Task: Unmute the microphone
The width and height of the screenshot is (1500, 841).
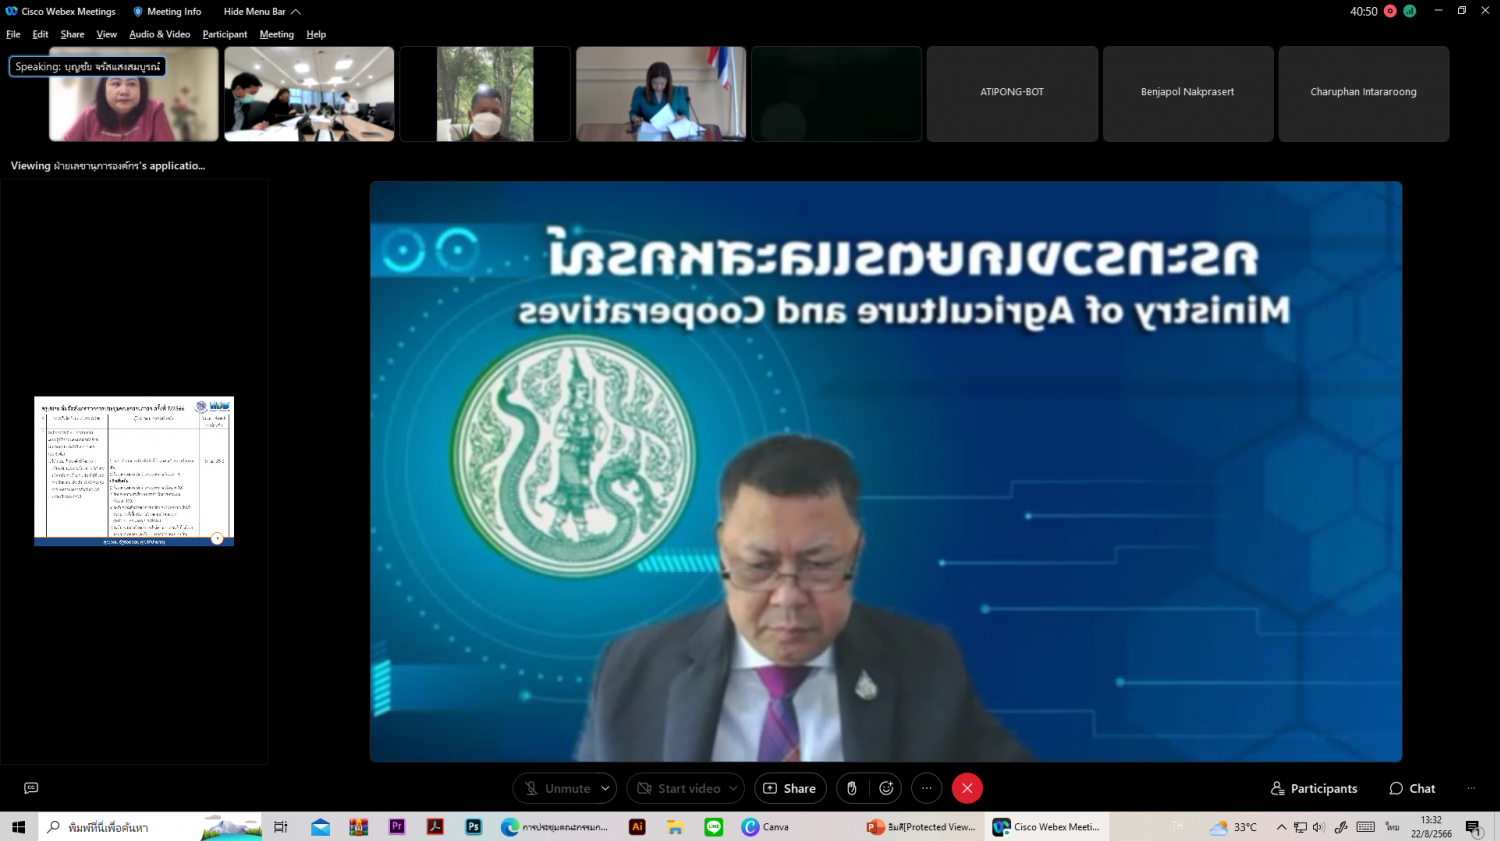Action: tap(557, 788)
